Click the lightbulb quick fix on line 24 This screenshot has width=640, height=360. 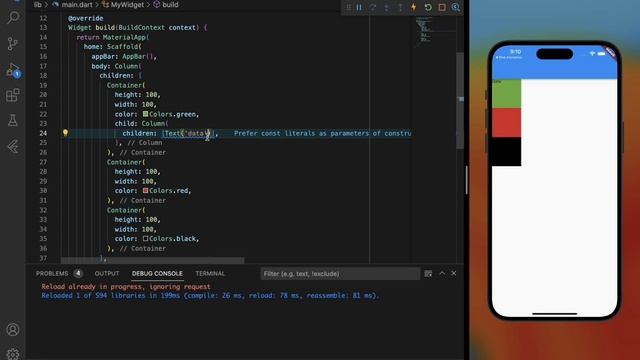click(65, 133)
